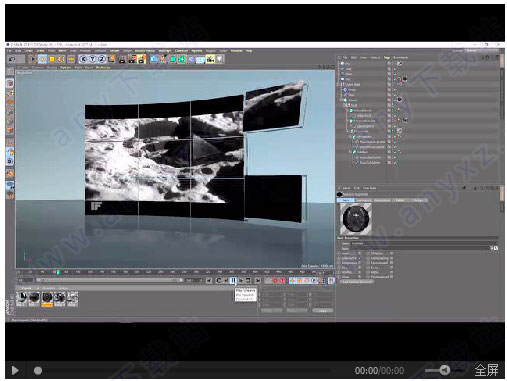
Task: Toggle the Y axis lock
Action: [93, 59]
